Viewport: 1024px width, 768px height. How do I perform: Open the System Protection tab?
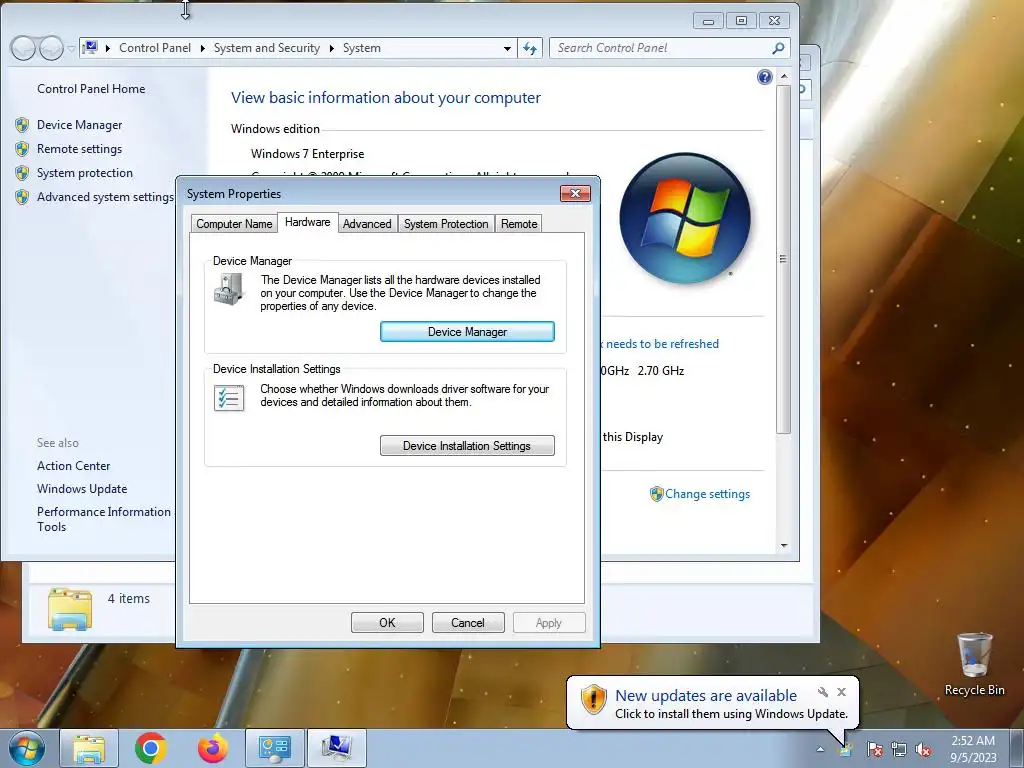click(x=446, y=224)
